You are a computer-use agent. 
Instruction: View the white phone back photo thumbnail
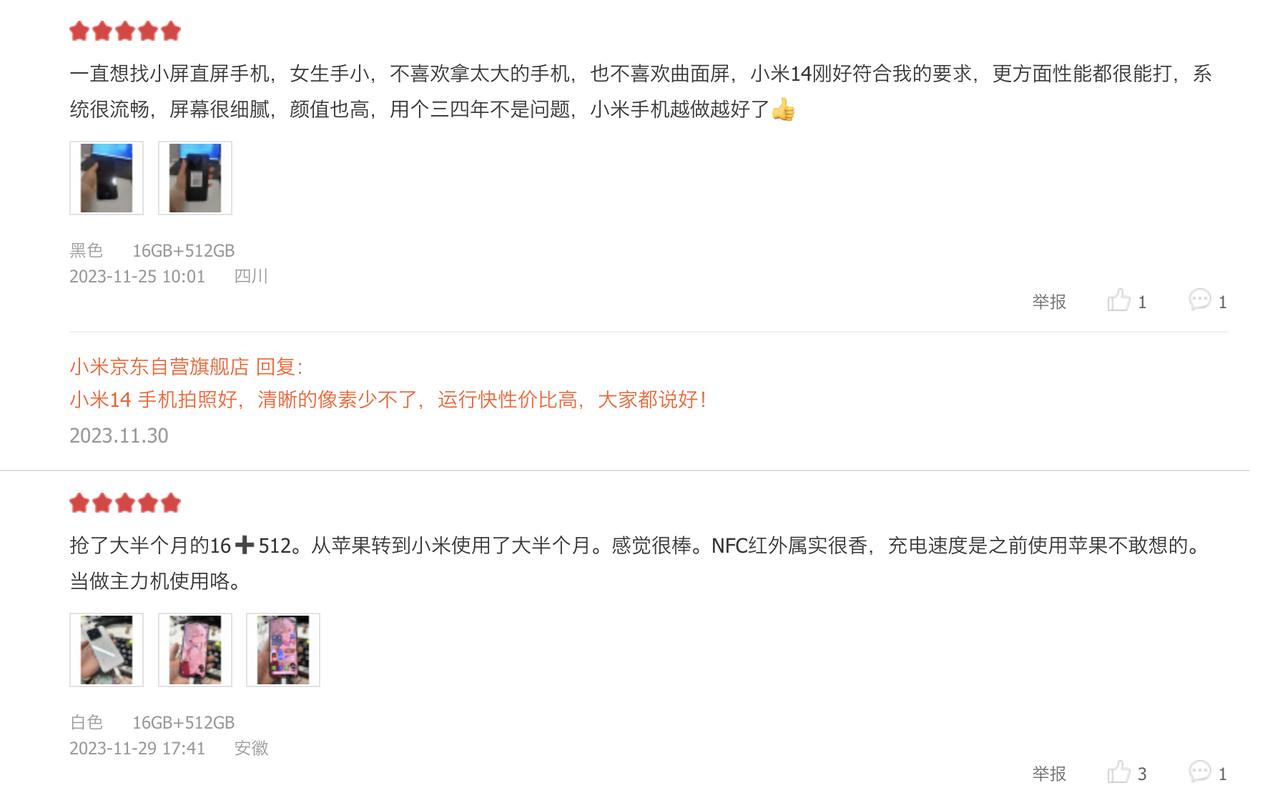tap(106, 650)
